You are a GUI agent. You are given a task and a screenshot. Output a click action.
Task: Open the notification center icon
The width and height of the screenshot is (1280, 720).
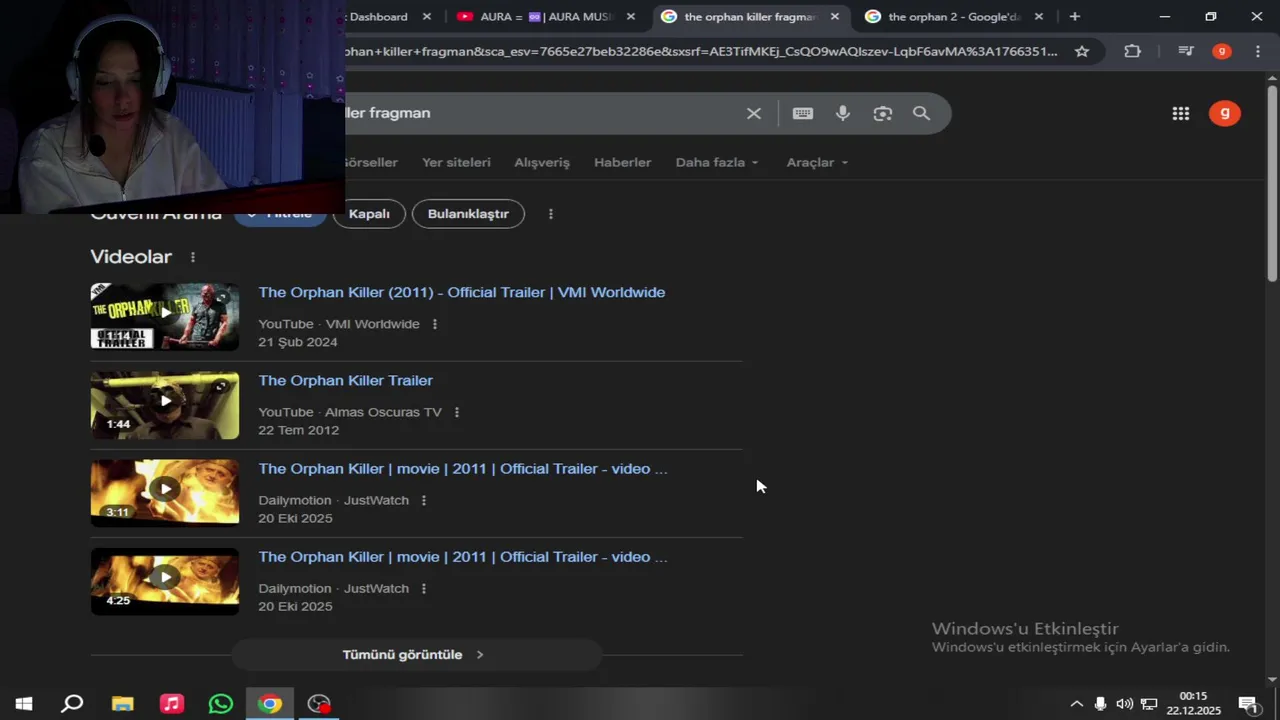(x=1248, y=704)
